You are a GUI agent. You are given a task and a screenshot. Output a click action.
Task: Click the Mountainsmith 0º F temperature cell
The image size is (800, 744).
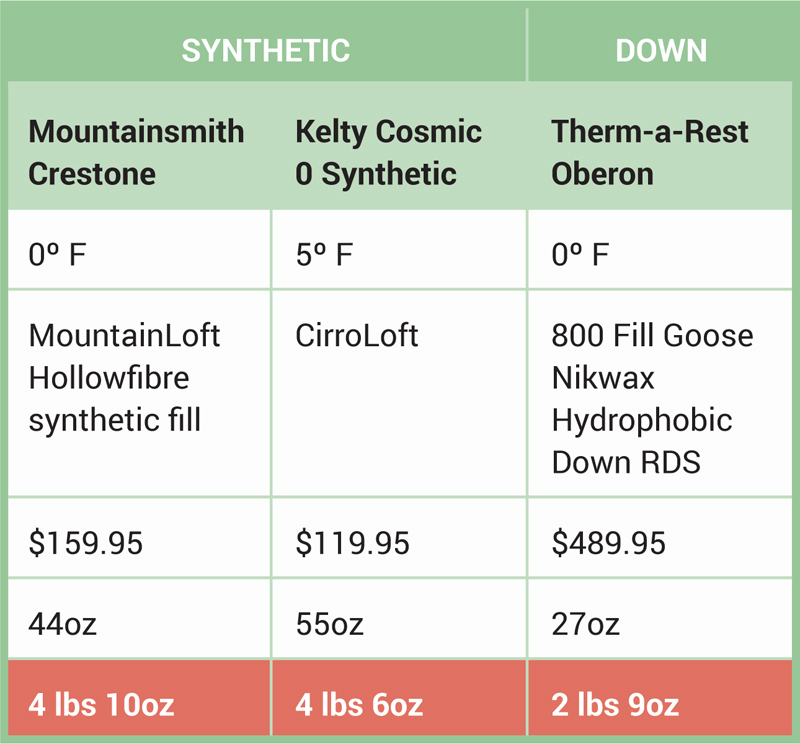point(139,249)
